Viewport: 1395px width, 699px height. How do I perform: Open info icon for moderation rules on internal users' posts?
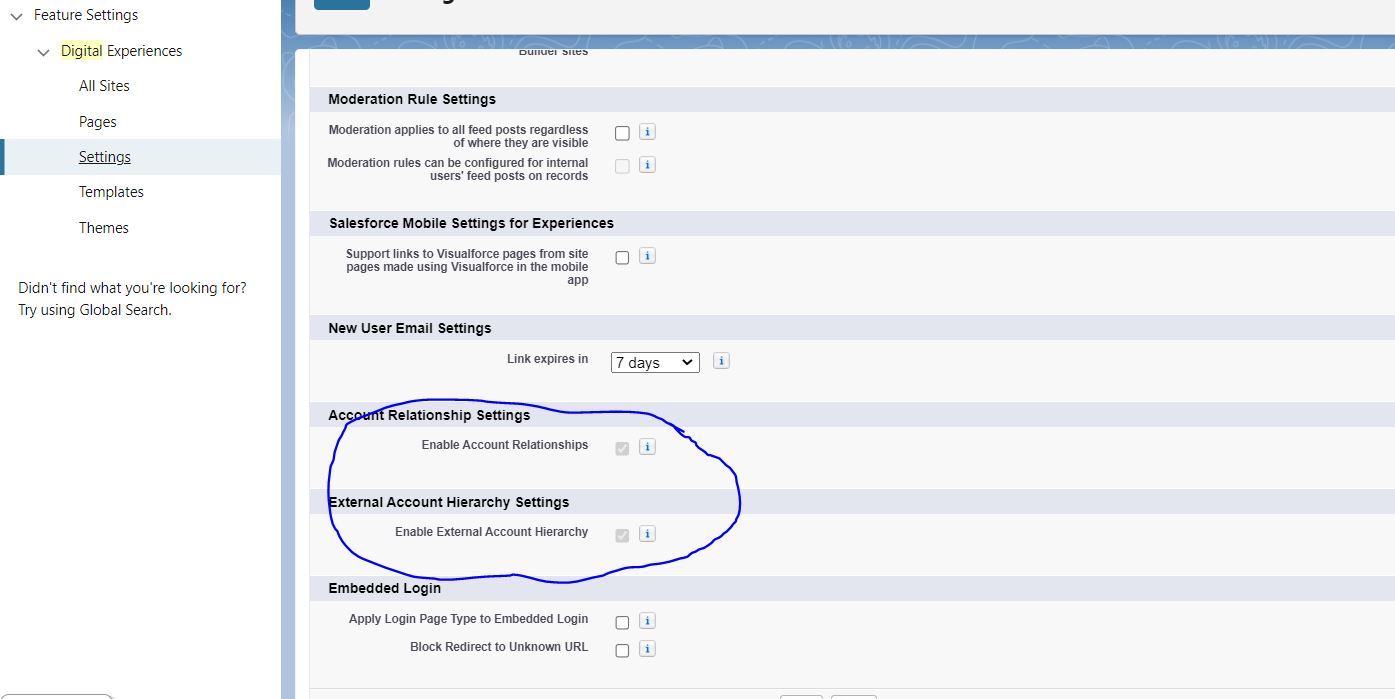(647, 165)
